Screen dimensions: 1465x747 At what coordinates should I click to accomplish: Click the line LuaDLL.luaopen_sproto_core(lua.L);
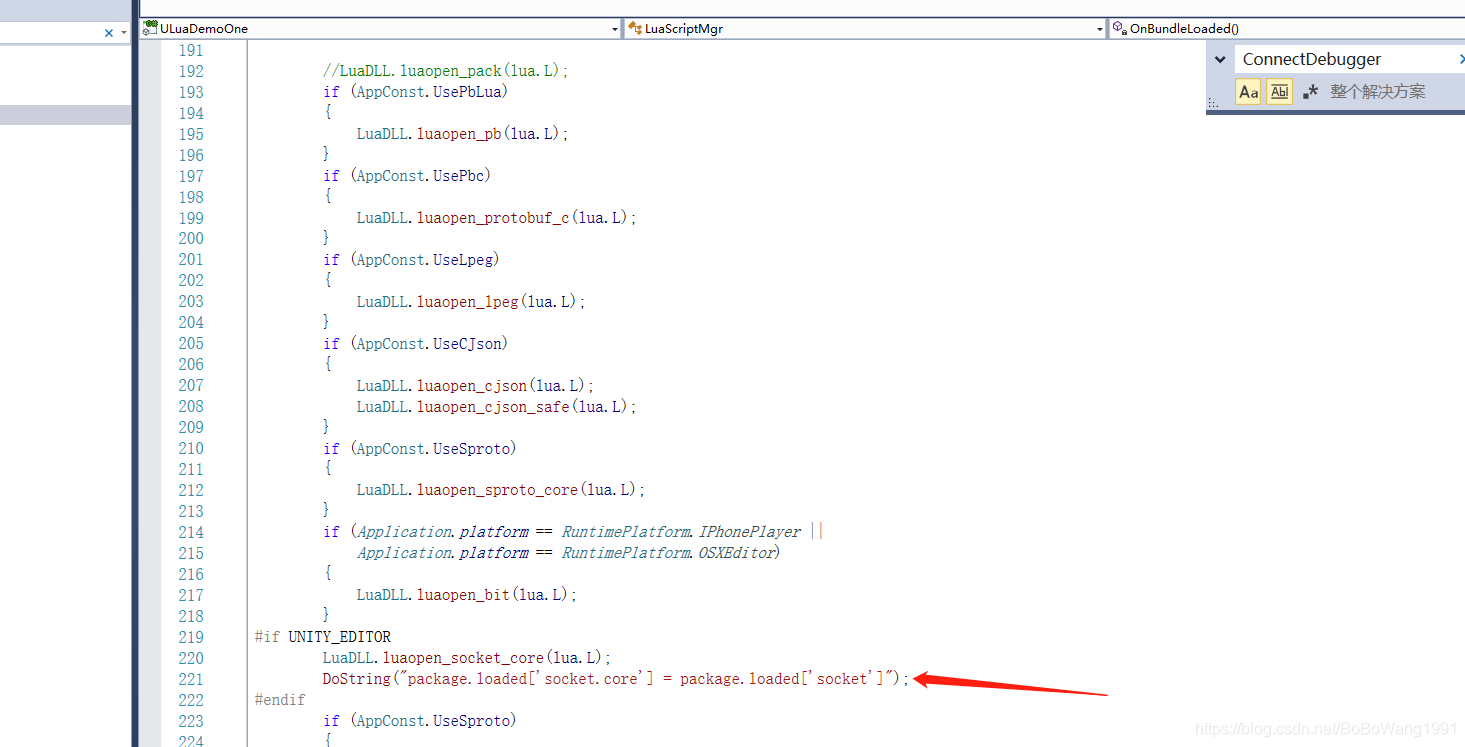[x=501, y=491]
